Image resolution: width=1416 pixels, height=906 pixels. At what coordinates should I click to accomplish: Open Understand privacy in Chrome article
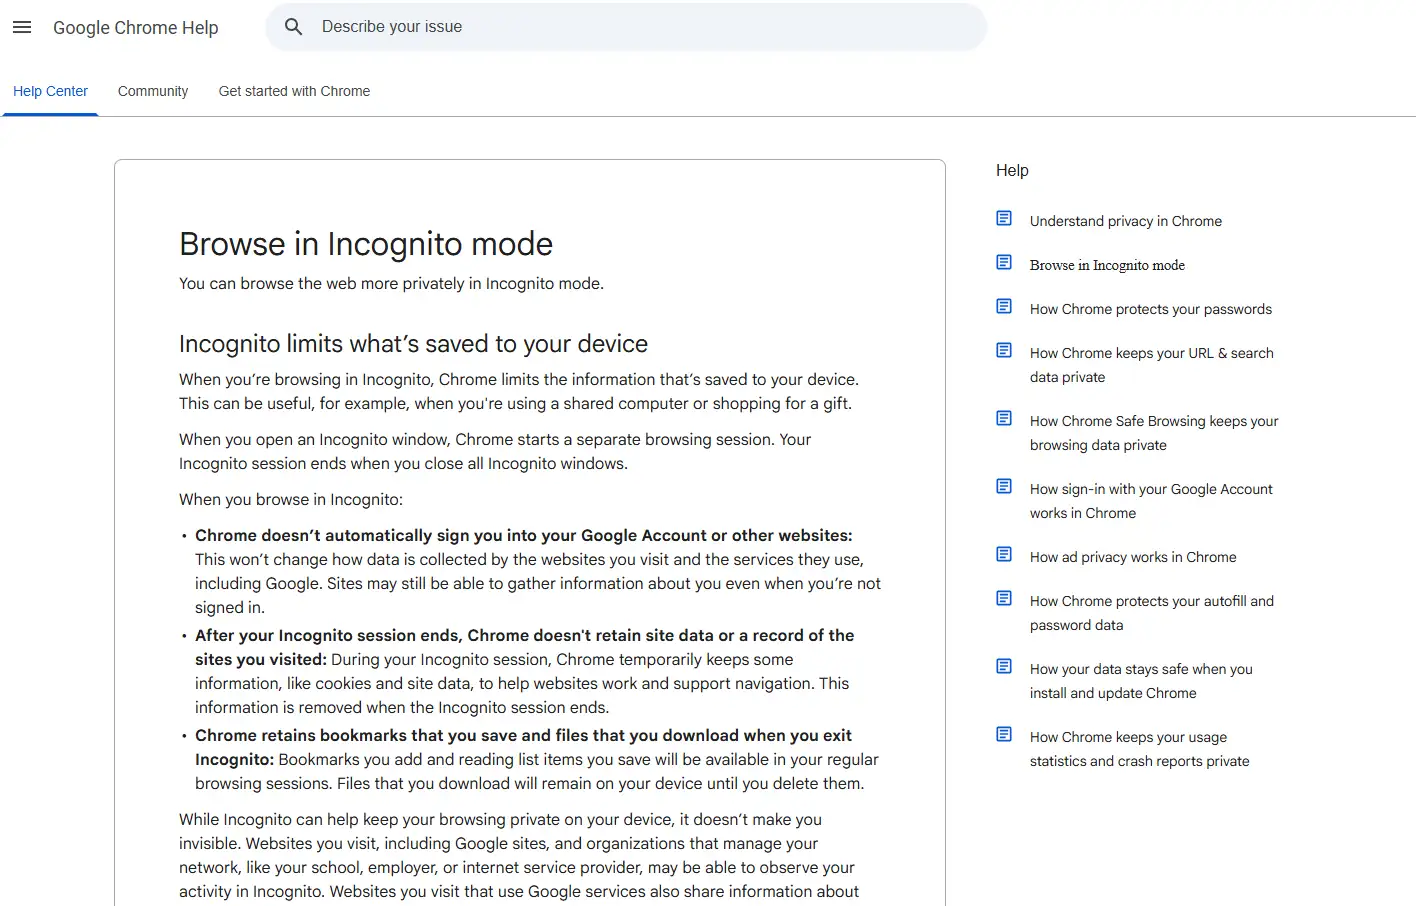pyautogui.click(x=1126, y=221)
